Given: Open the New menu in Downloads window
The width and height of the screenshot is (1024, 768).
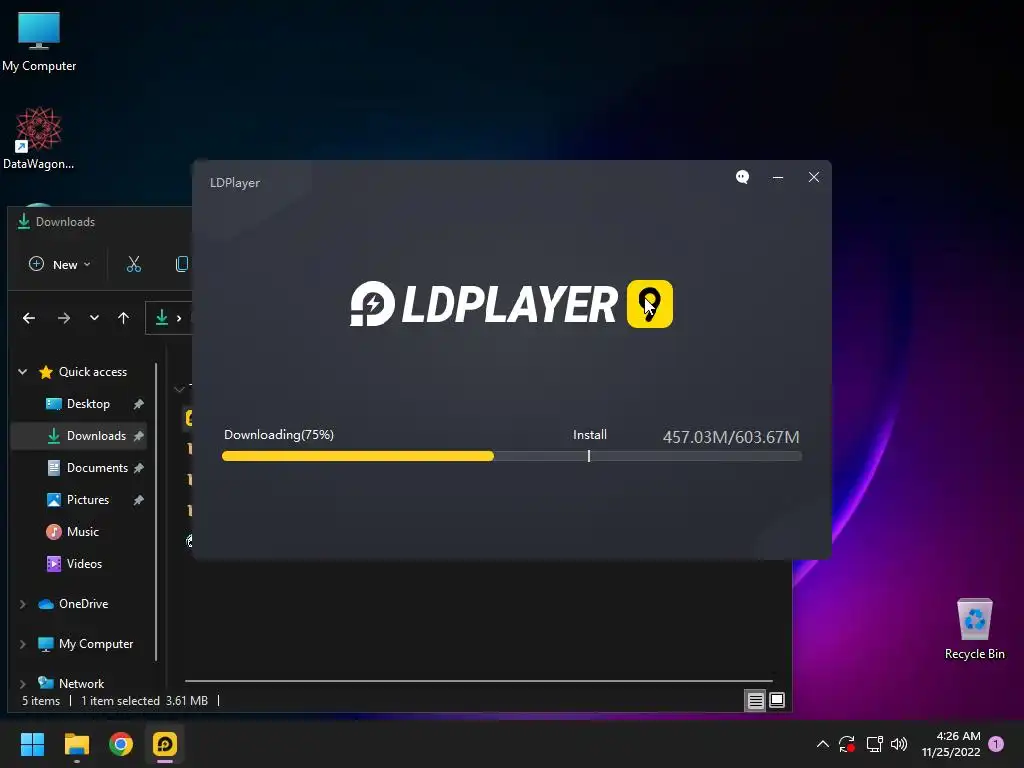Looking at the screenshot, I should [x=59, y=264].
